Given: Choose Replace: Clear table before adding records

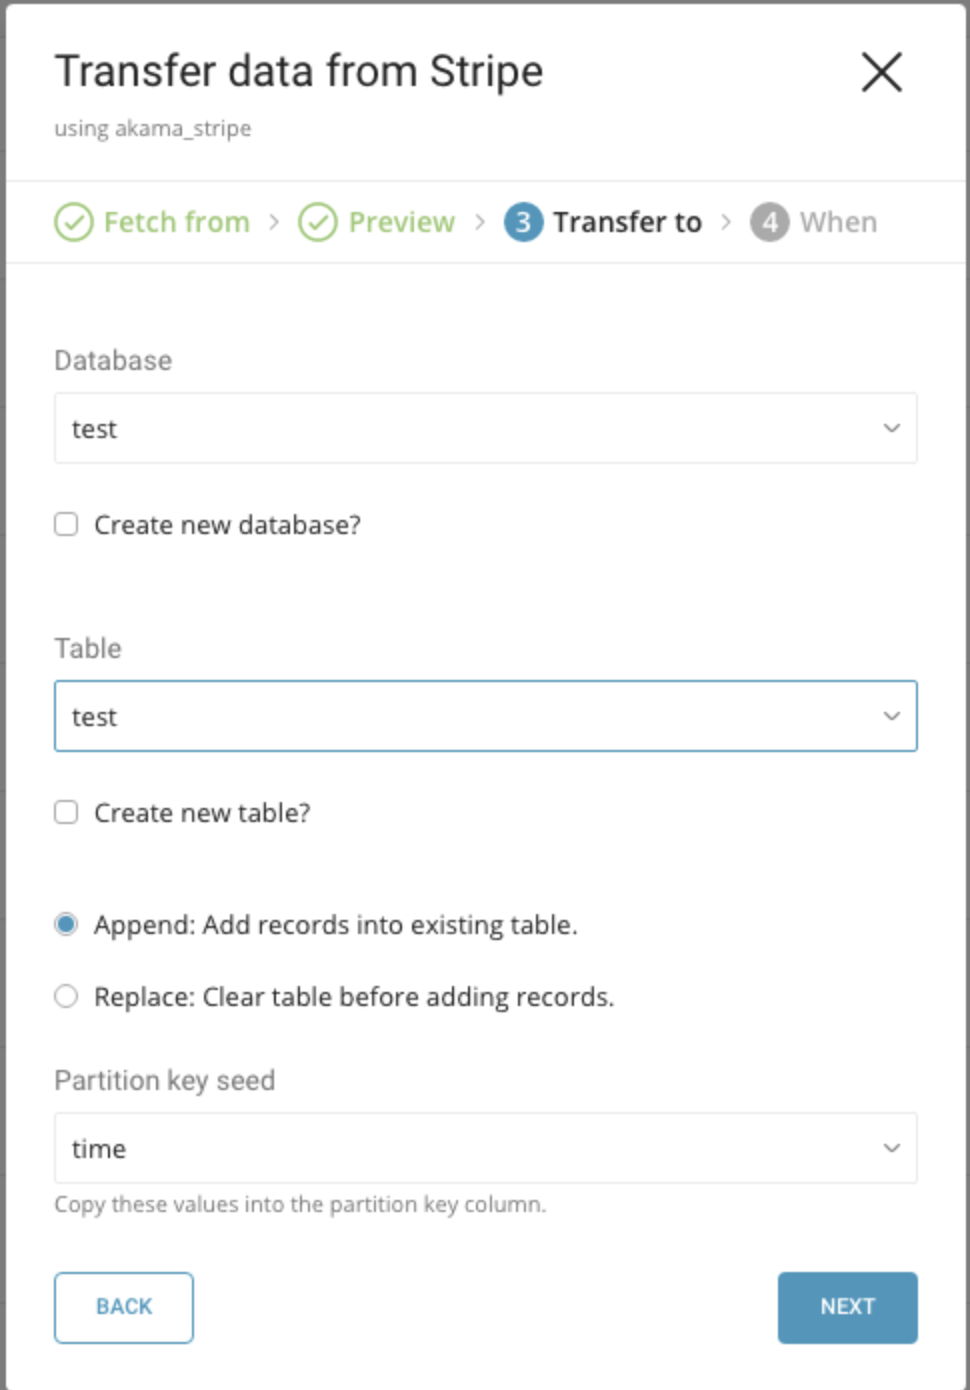Looking at the screenshot, I should (66, 996).
